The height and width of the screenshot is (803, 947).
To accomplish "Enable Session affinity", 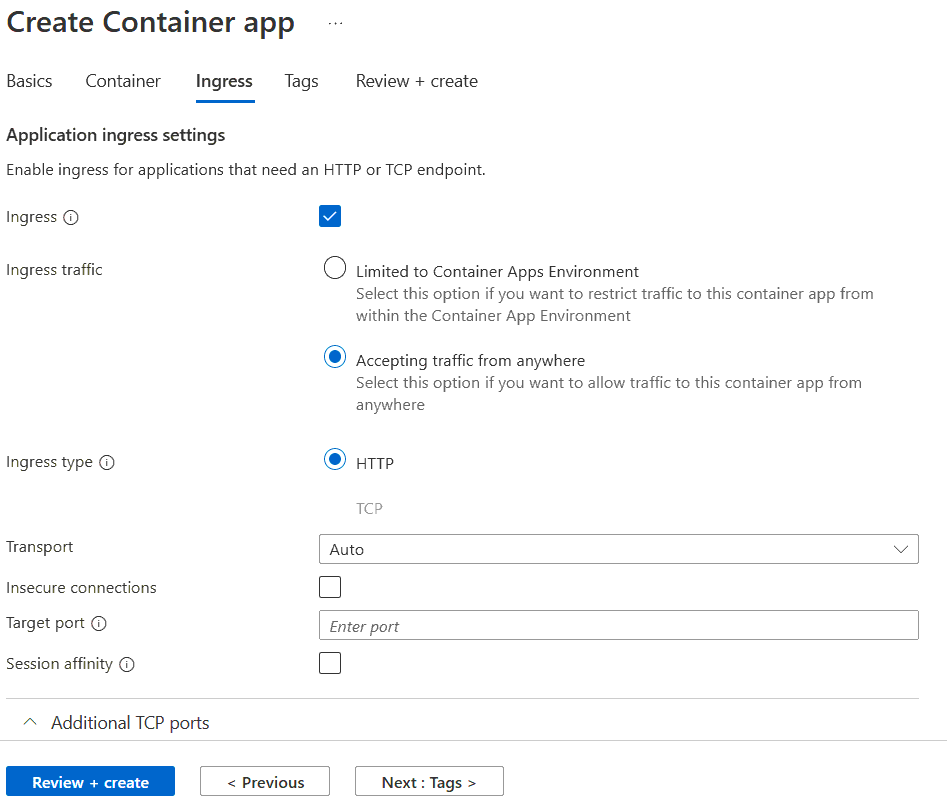I will (330, 663).
